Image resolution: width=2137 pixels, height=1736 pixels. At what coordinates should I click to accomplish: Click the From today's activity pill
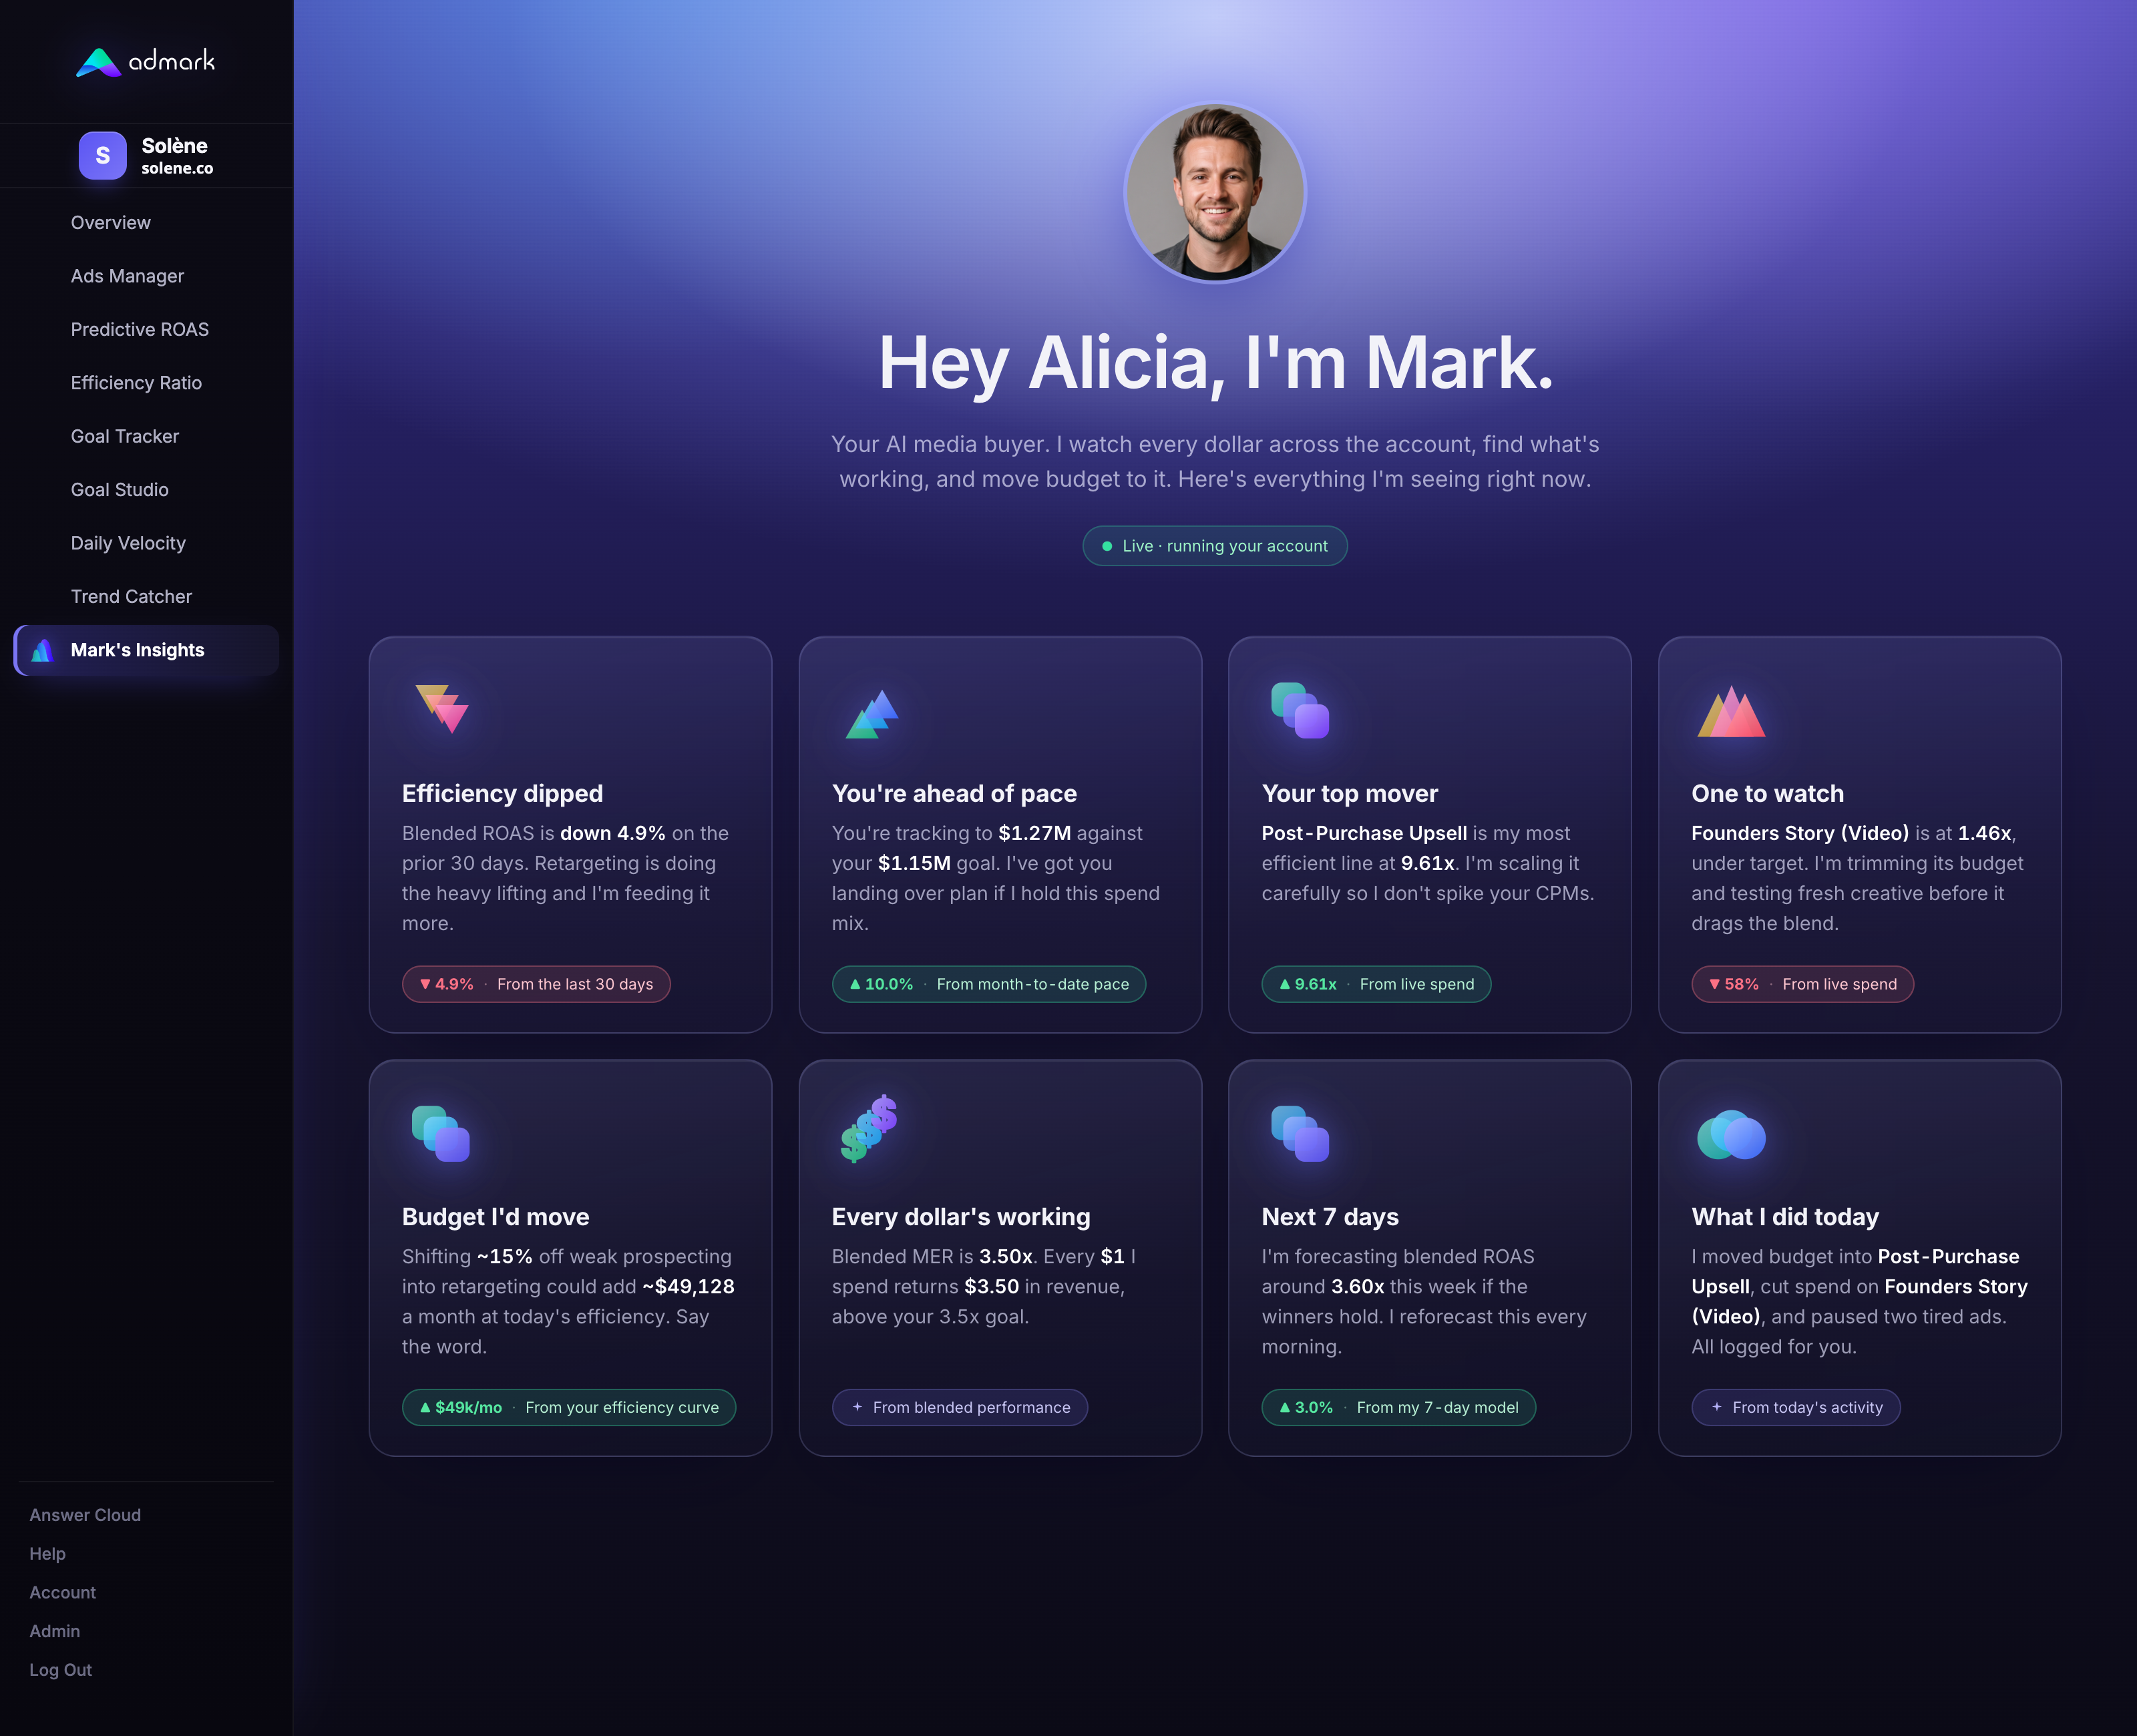coord(1796,1407)
